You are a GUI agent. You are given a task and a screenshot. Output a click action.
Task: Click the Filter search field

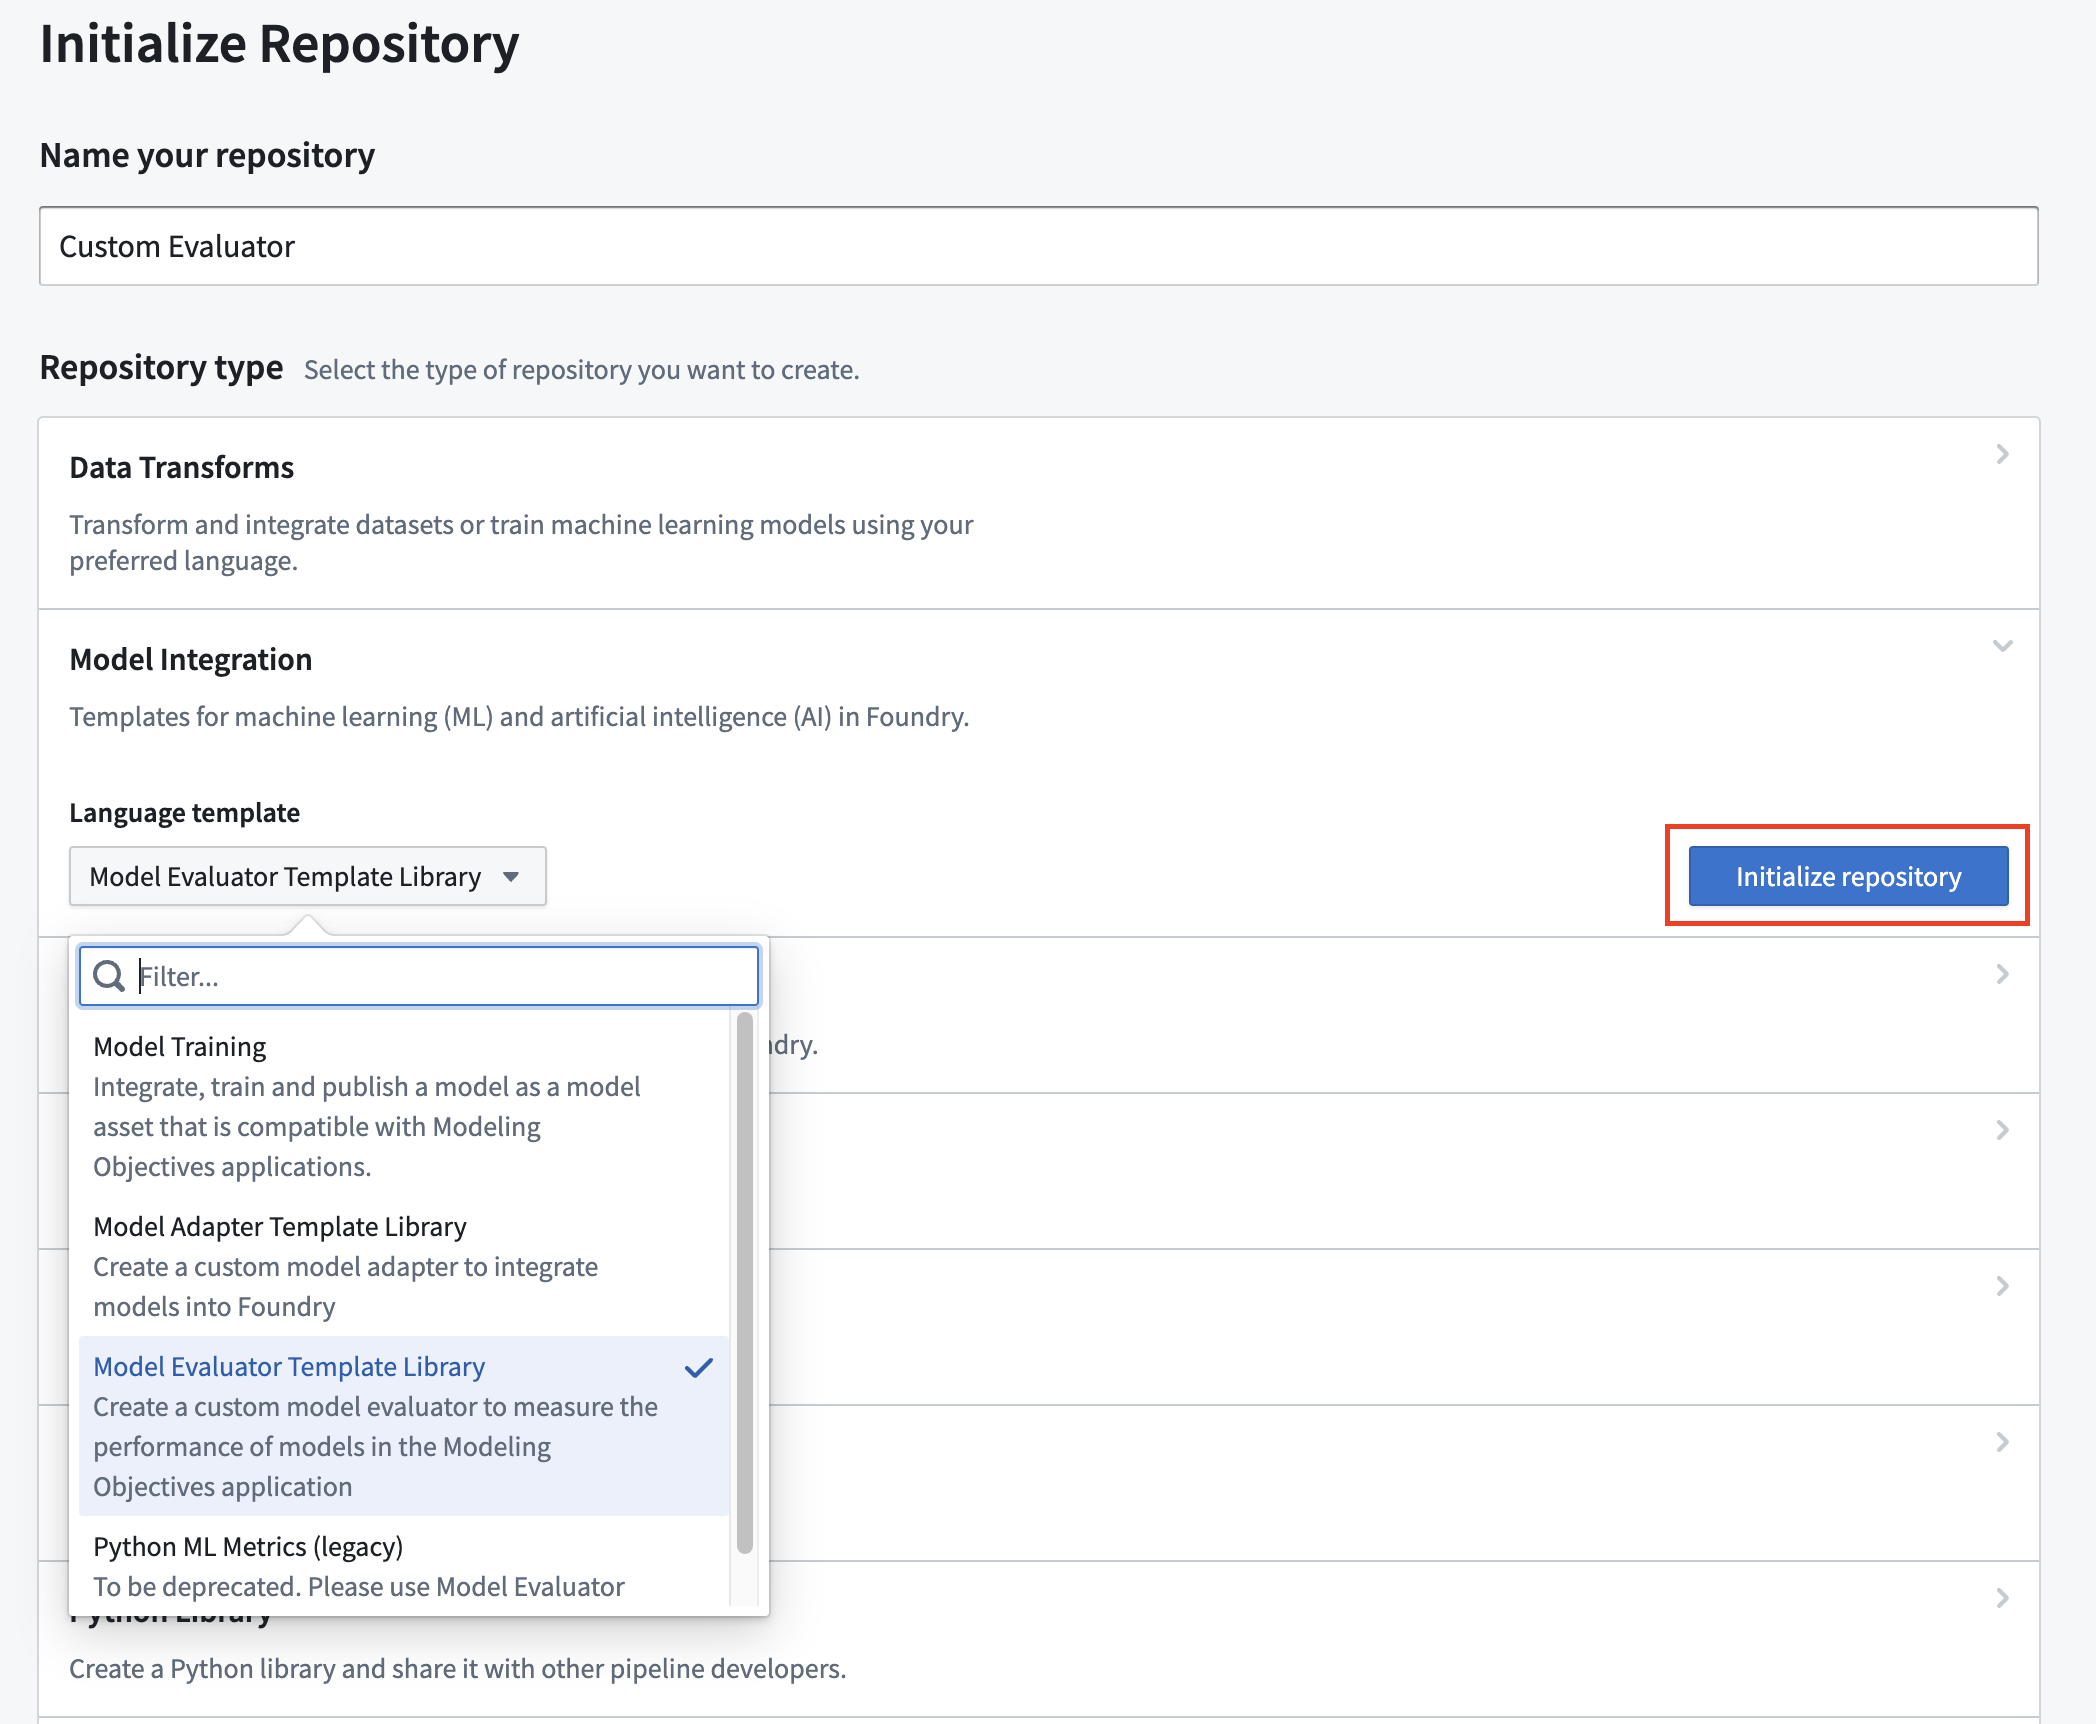coord(419,976)
